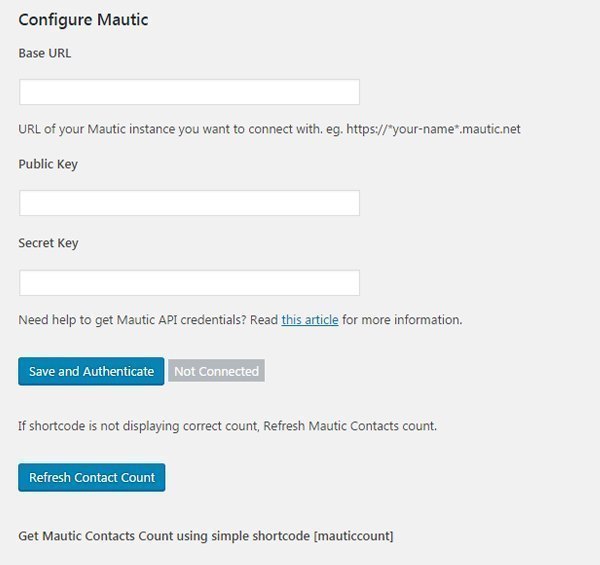
Task: Click the Public Key field label
Action: coord(48,164)
